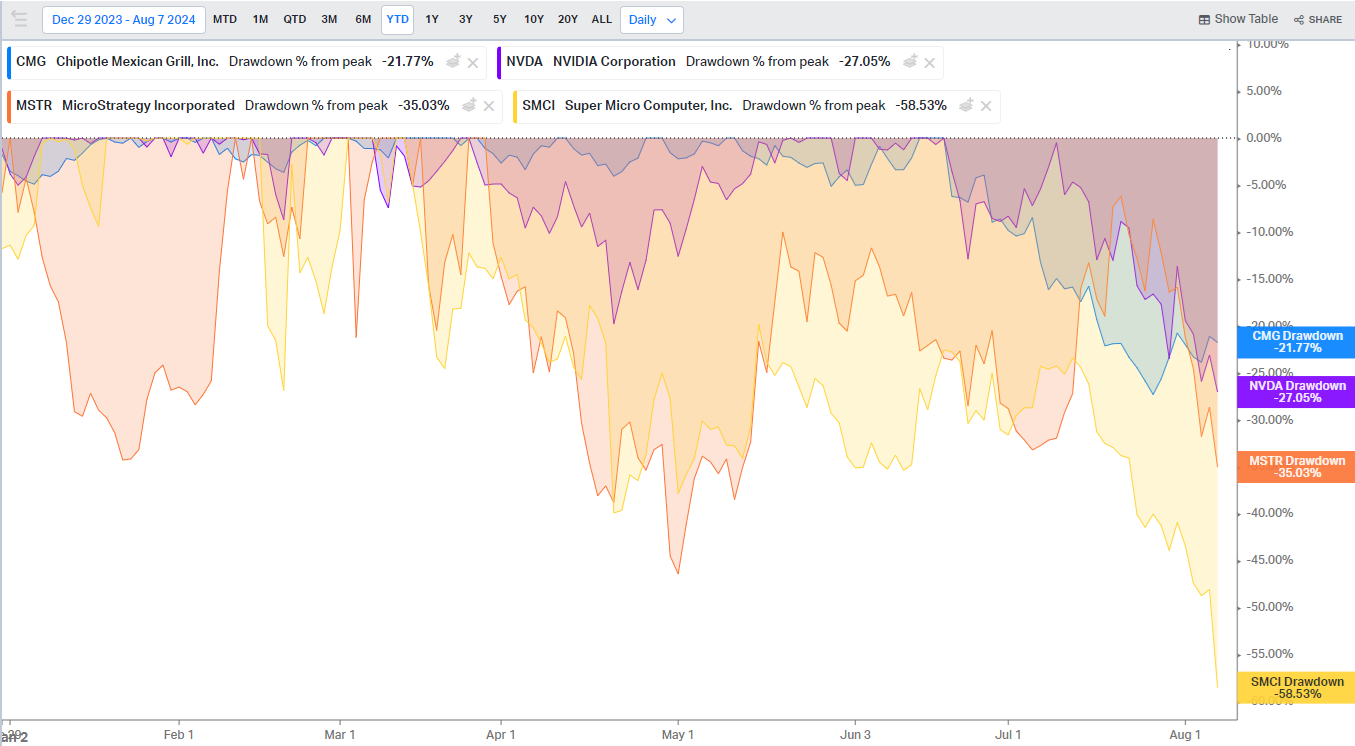1355x746 pixels.
Task: Select the 3M time range
Action: click(329, 20)
